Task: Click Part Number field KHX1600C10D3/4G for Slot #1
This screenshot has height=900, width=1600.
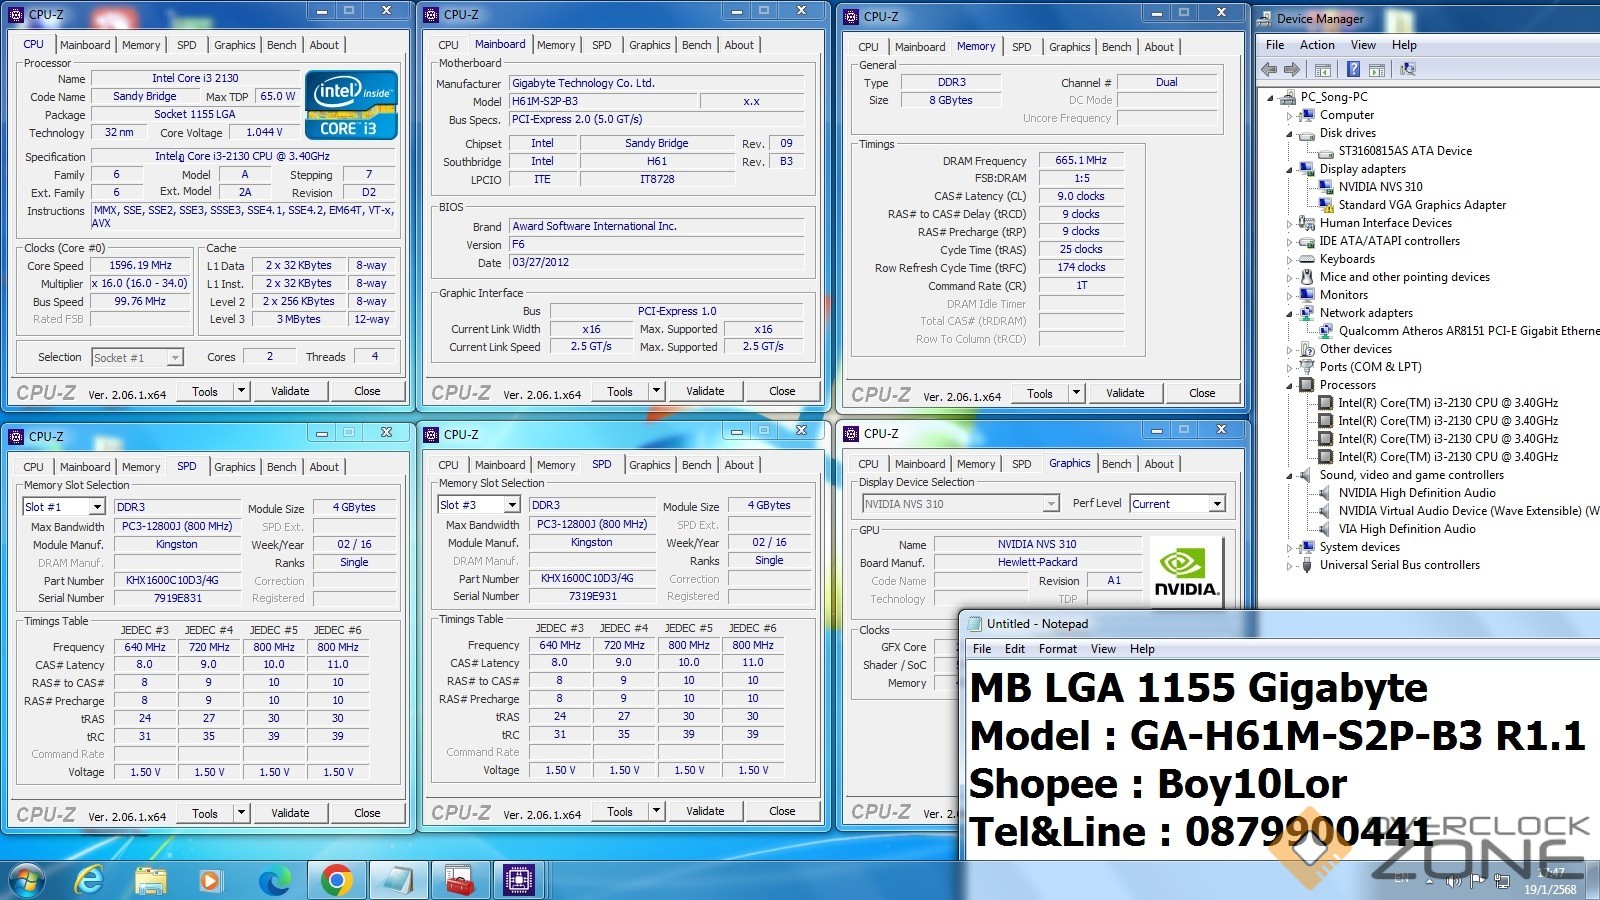Action: coord(177,580)
